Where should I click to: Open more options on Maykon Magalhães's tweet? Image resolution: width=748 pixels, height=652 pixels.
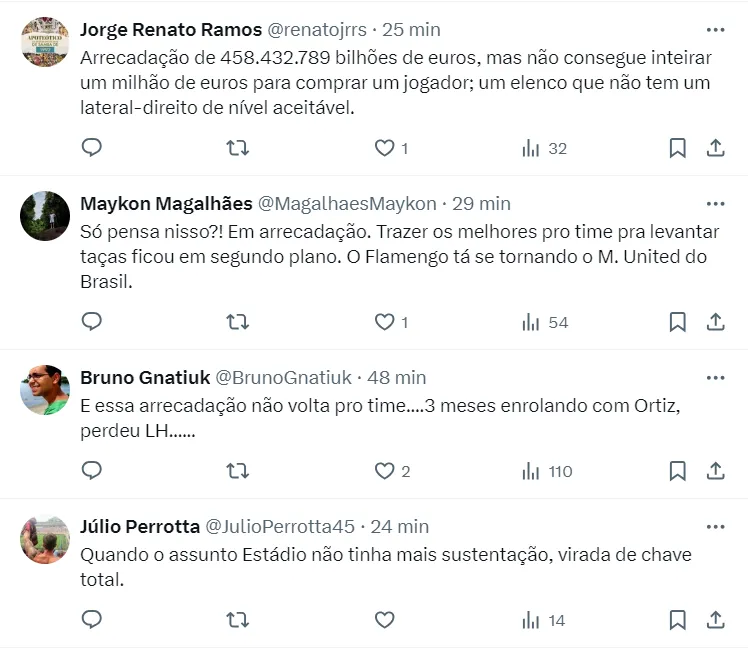click(x=715, y=204)
